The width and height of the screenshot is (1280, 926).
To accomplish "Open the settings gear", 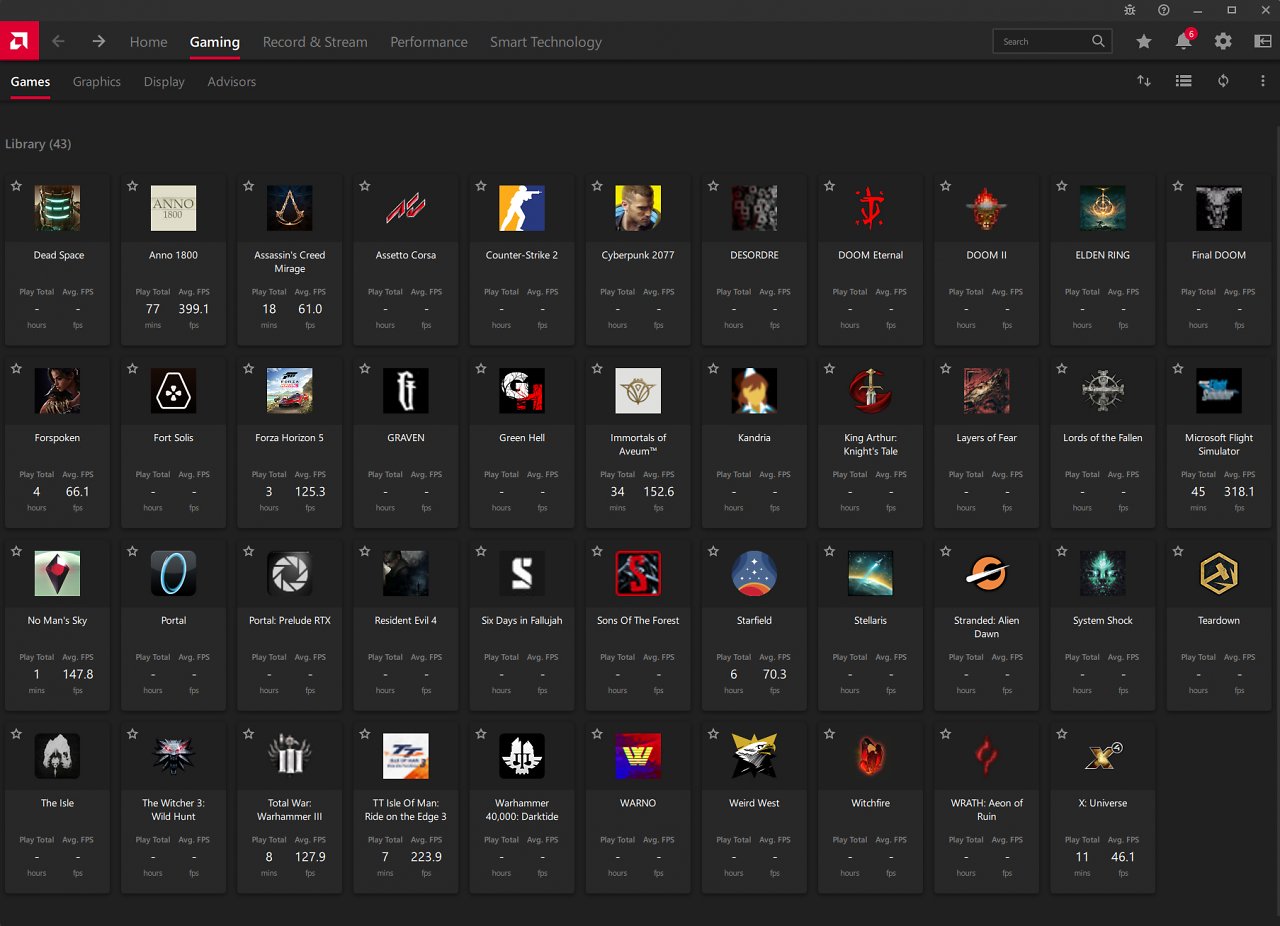I will [x=1223, y=42].
